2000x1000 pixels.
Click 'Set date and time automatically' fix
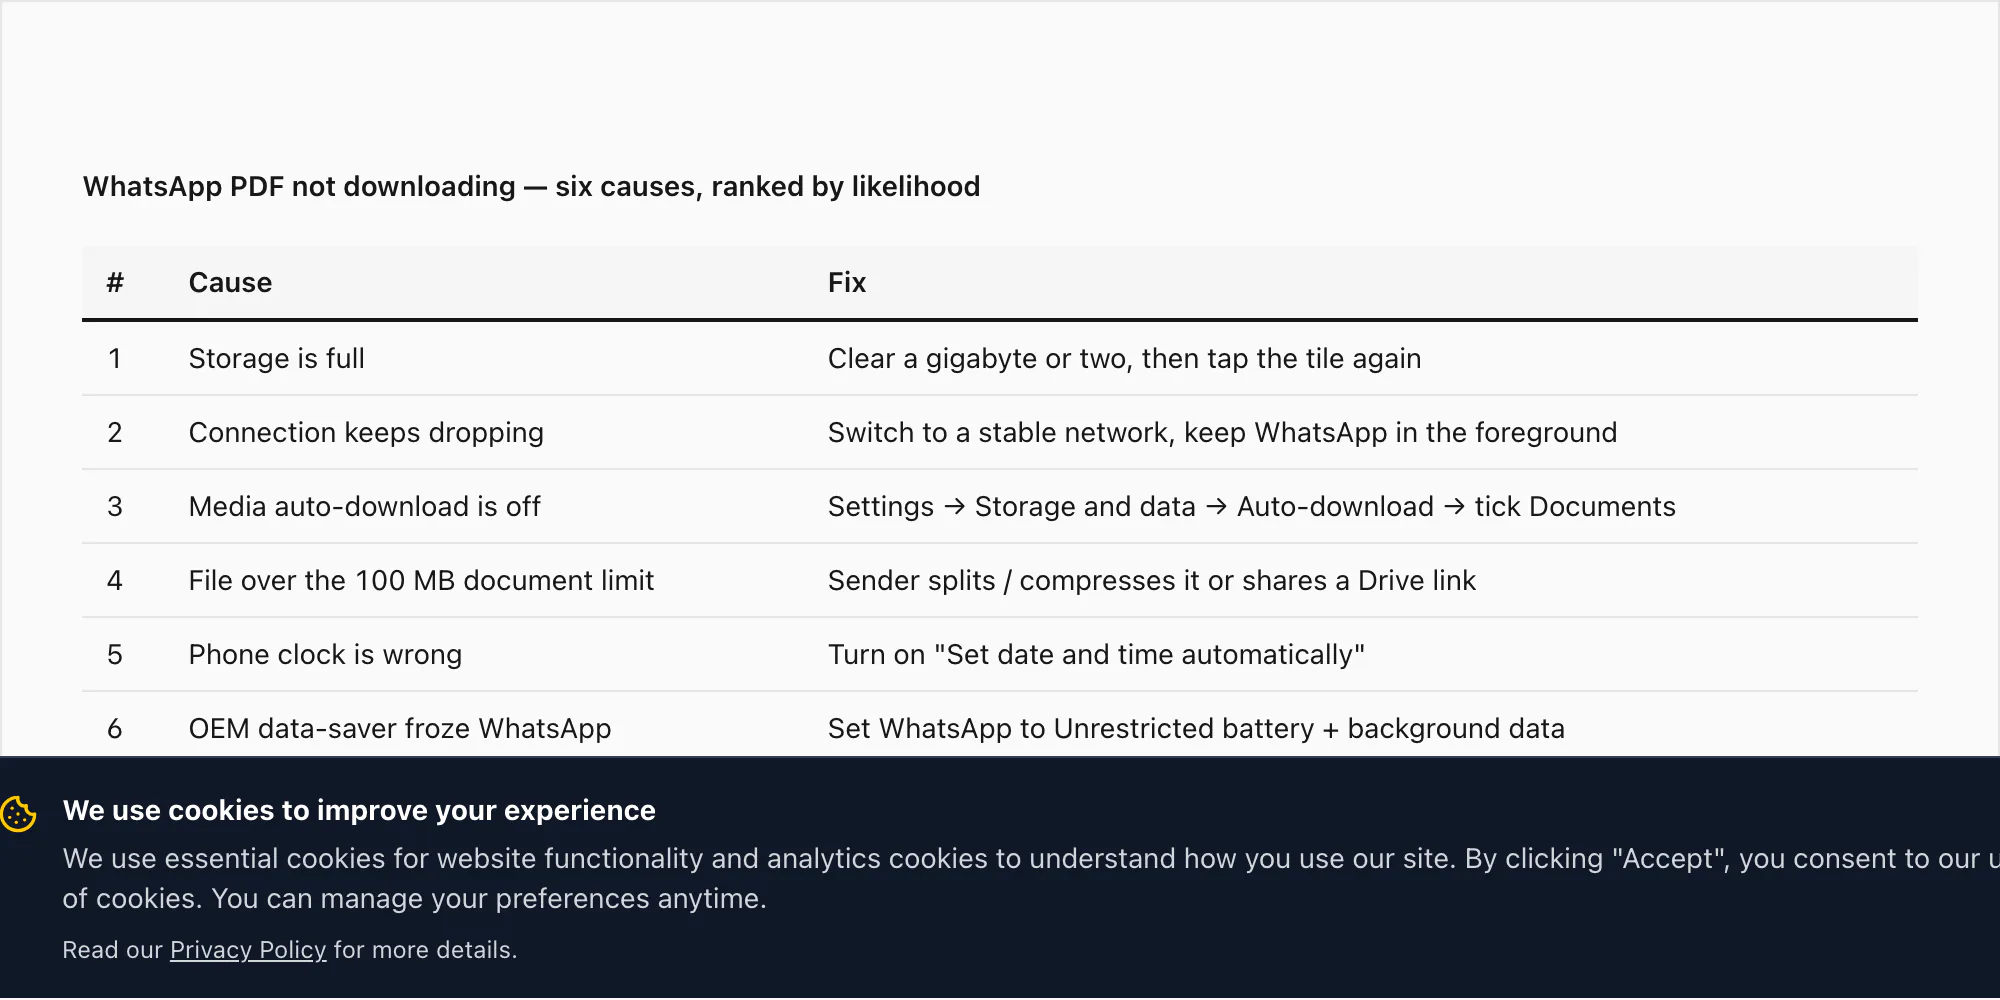click(x=1096, y=655)
